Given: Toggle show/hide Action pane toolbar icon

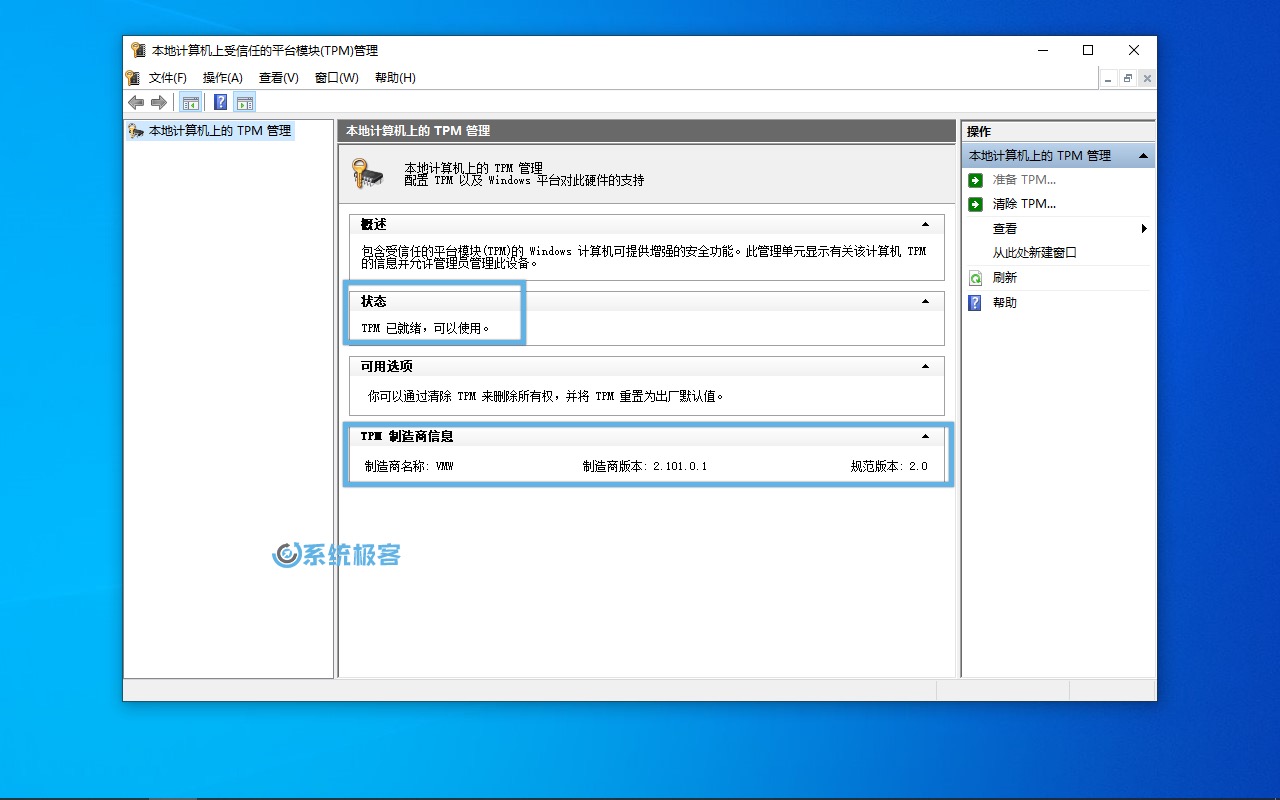Looking at the screenshot, I should pyautogui.click(x=245, y=102).
